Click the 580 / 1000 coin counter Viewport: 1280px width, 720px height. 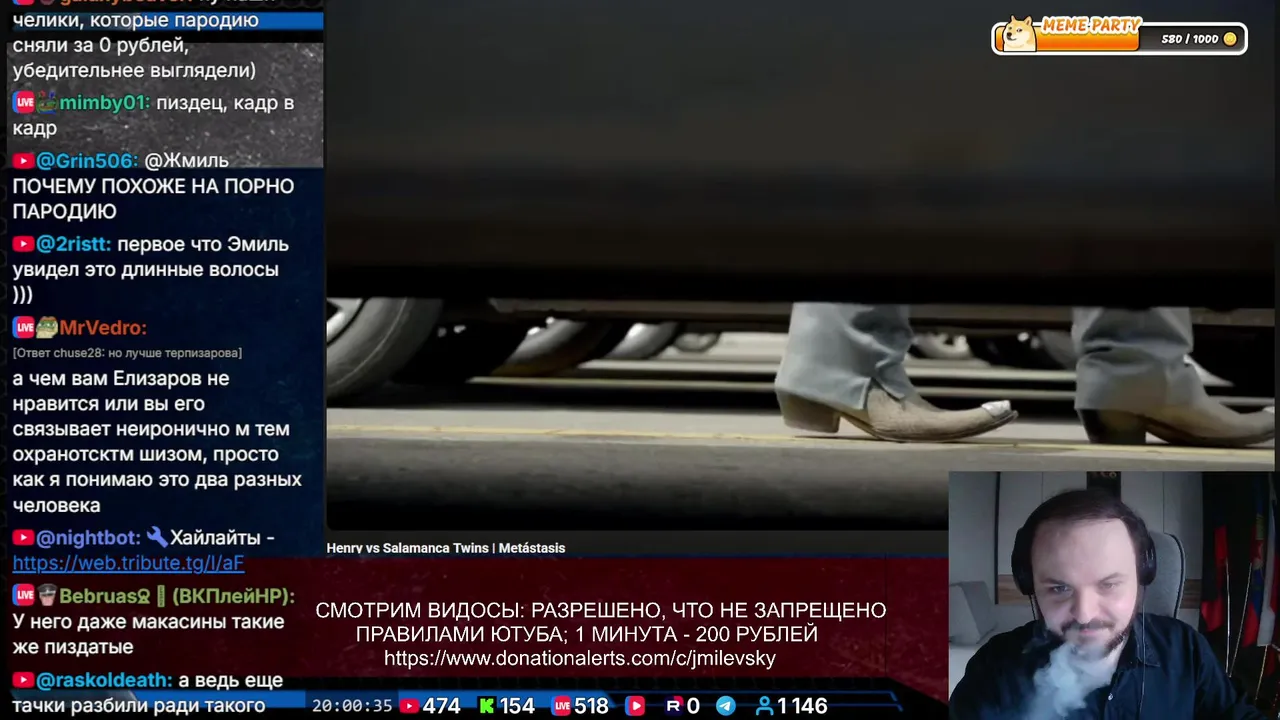(1190, 39)
